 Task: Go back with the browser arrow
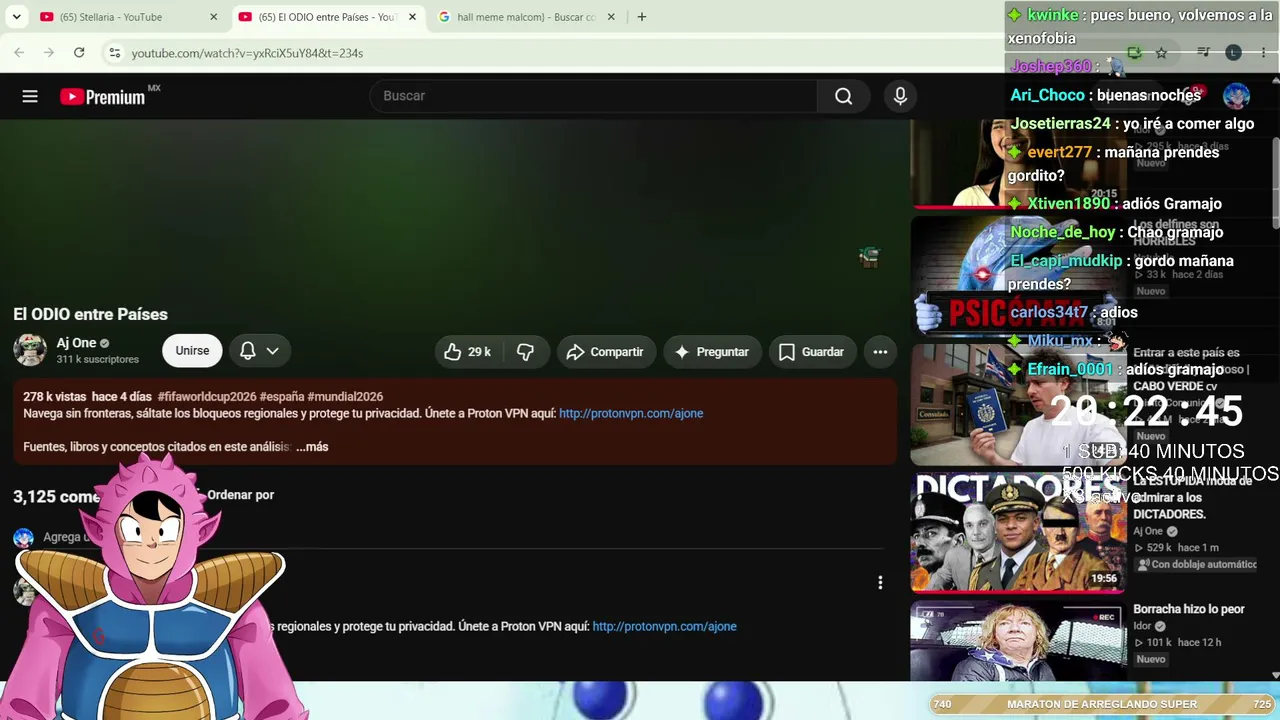tap(19, 53)
